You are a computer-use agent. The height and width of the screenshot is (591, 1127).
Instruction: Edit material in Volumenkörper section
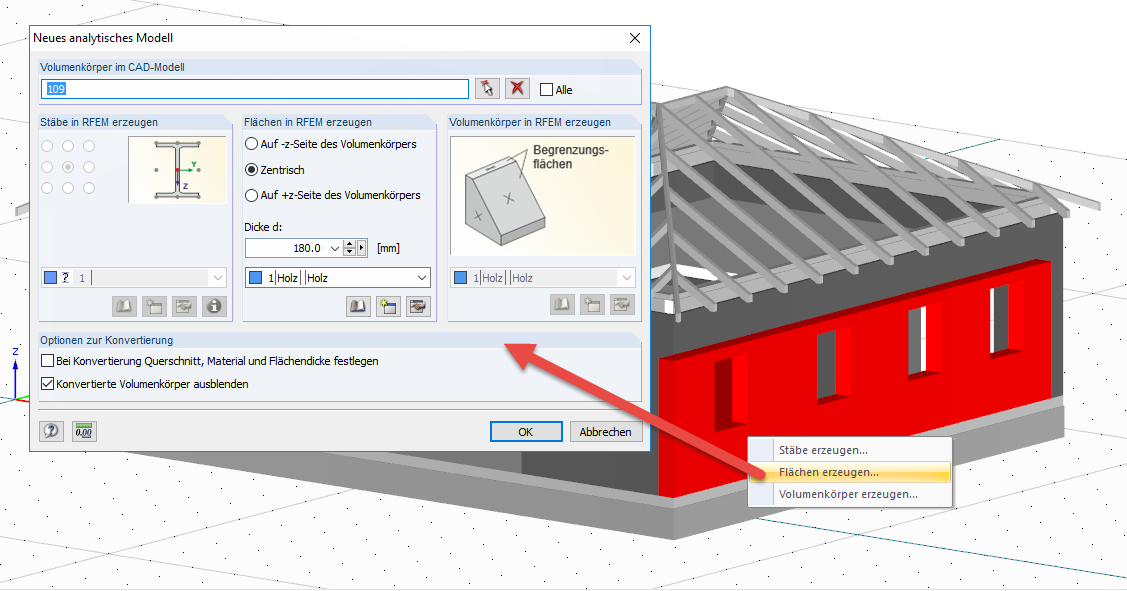point(622,305)
